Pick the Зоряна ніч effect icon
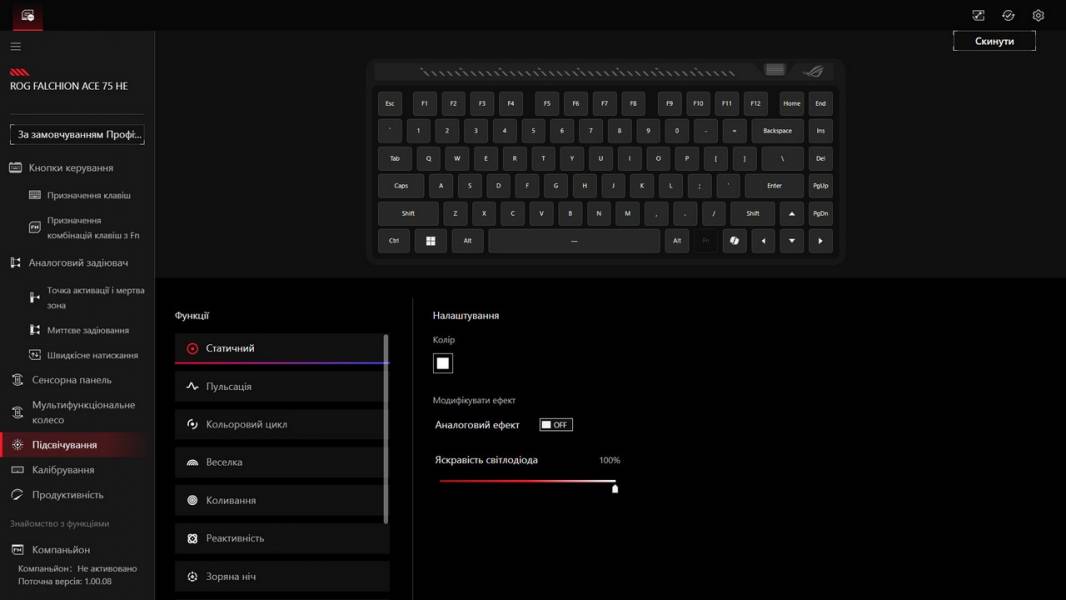The height and width of the screenshot is (600, 1066). coord(193,577)
